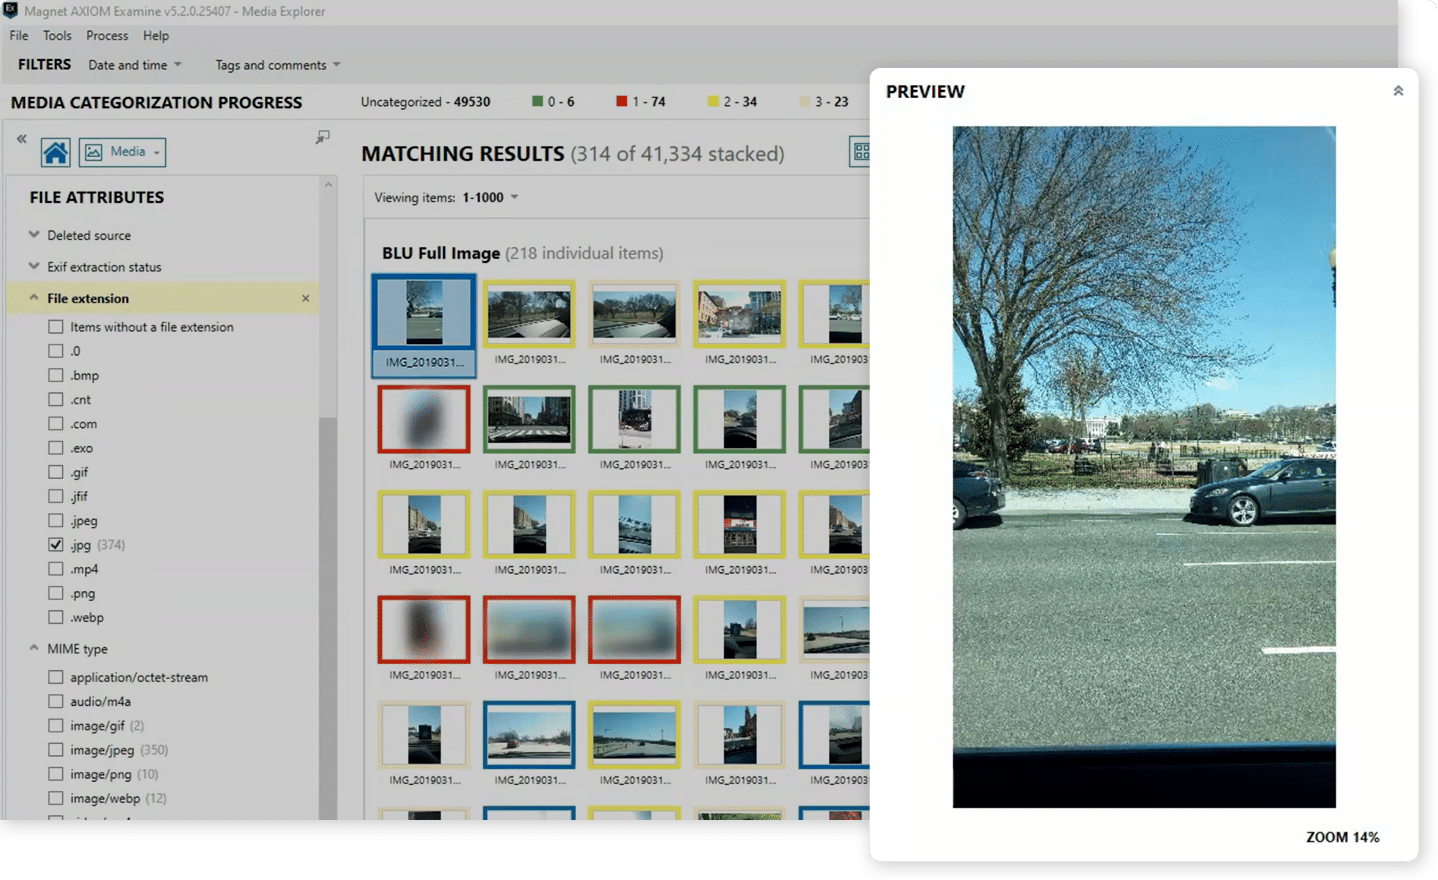Uncheck the .jpg file extension checkbox
1438x880 pixels.
(x=56, y=545)
